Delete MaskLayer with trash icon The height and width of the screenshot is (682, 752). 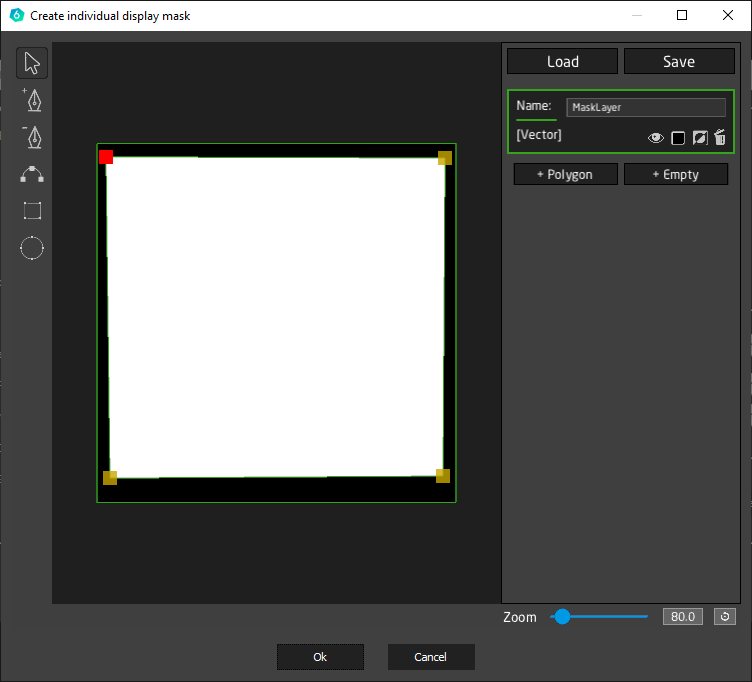point(720,137)
